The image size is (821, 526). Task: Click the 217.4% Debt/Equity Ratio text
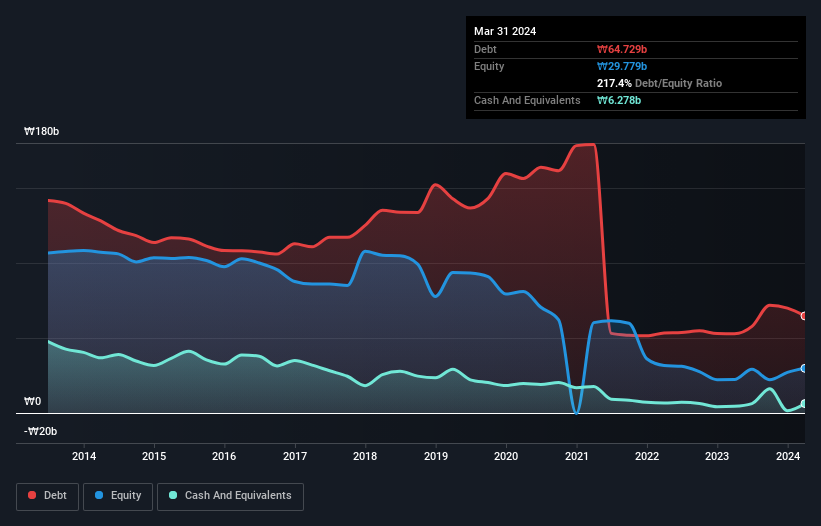tap(659, 83)
